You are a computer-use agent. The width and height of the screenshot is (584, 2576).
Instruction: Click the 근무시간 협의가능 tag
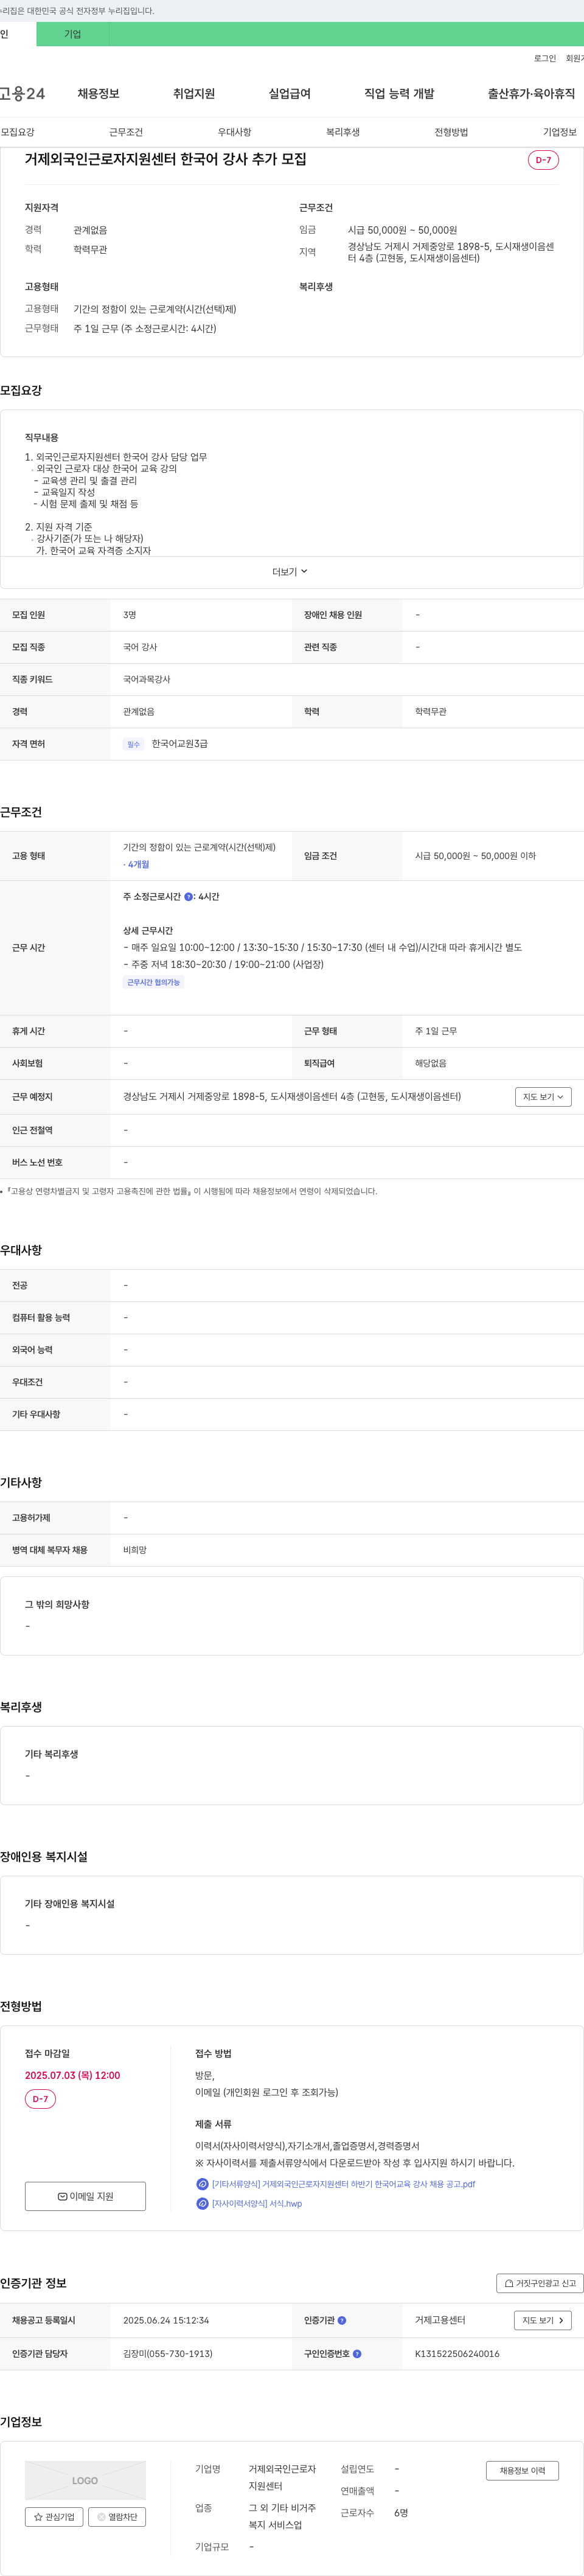[x=154, y=983]
